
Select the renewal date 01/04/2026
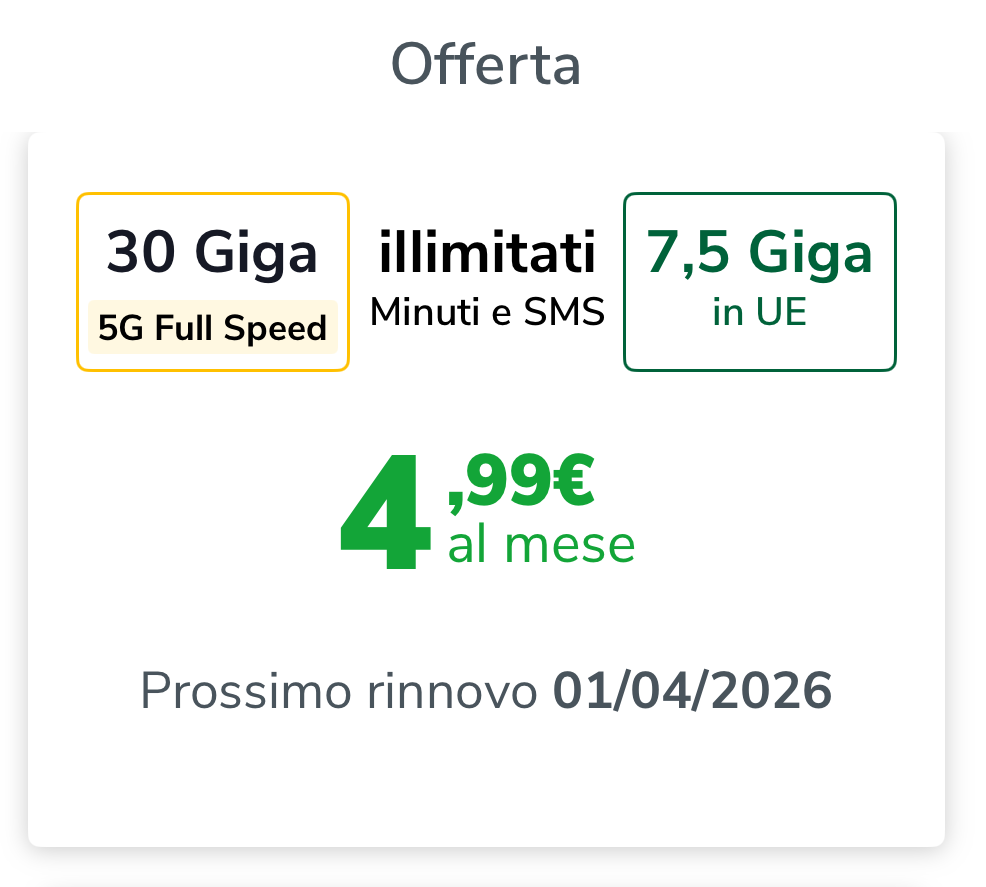point(693,691)
